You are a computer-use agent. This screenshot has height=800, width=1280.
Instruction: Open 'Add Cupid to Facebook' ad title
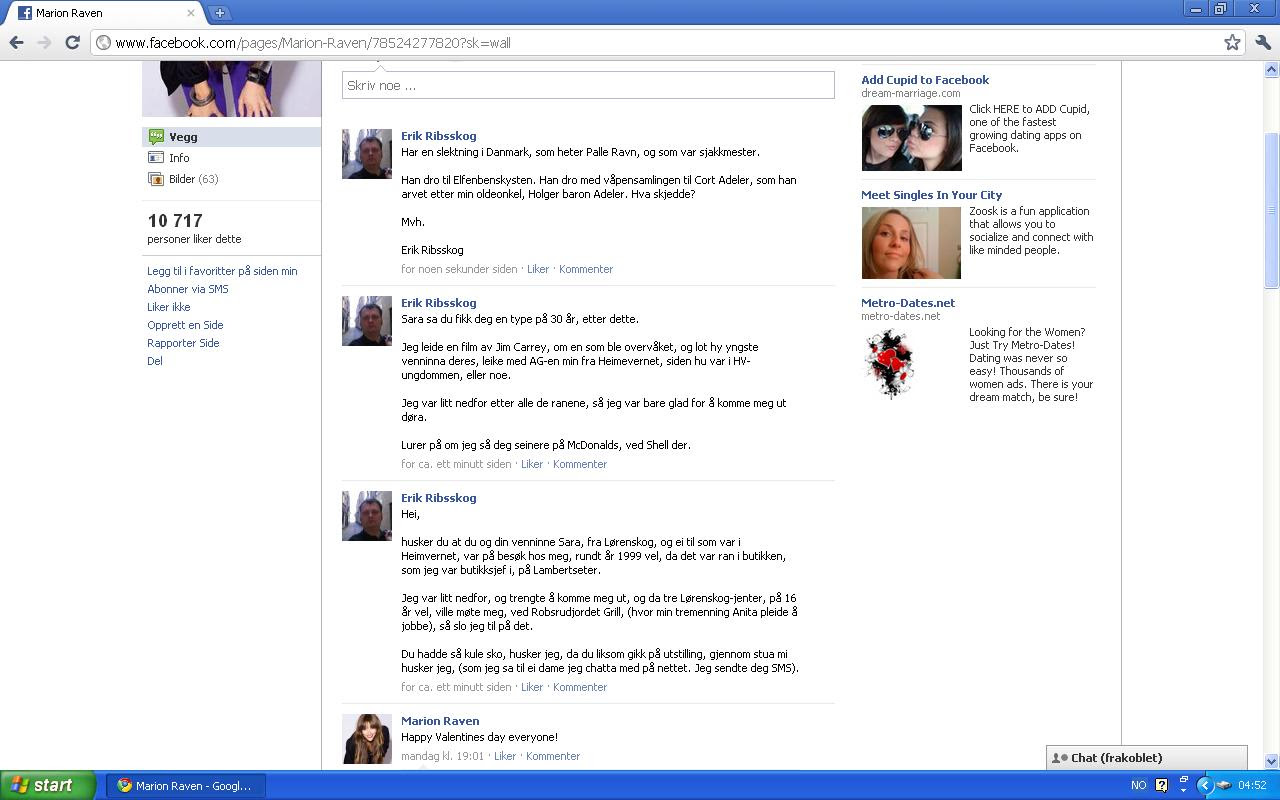point(925,80)
